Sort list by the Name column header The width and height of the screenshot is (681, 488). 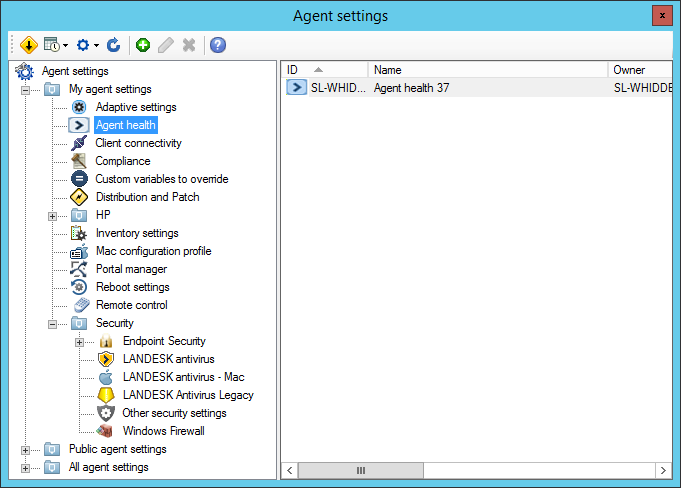[488, 70]
